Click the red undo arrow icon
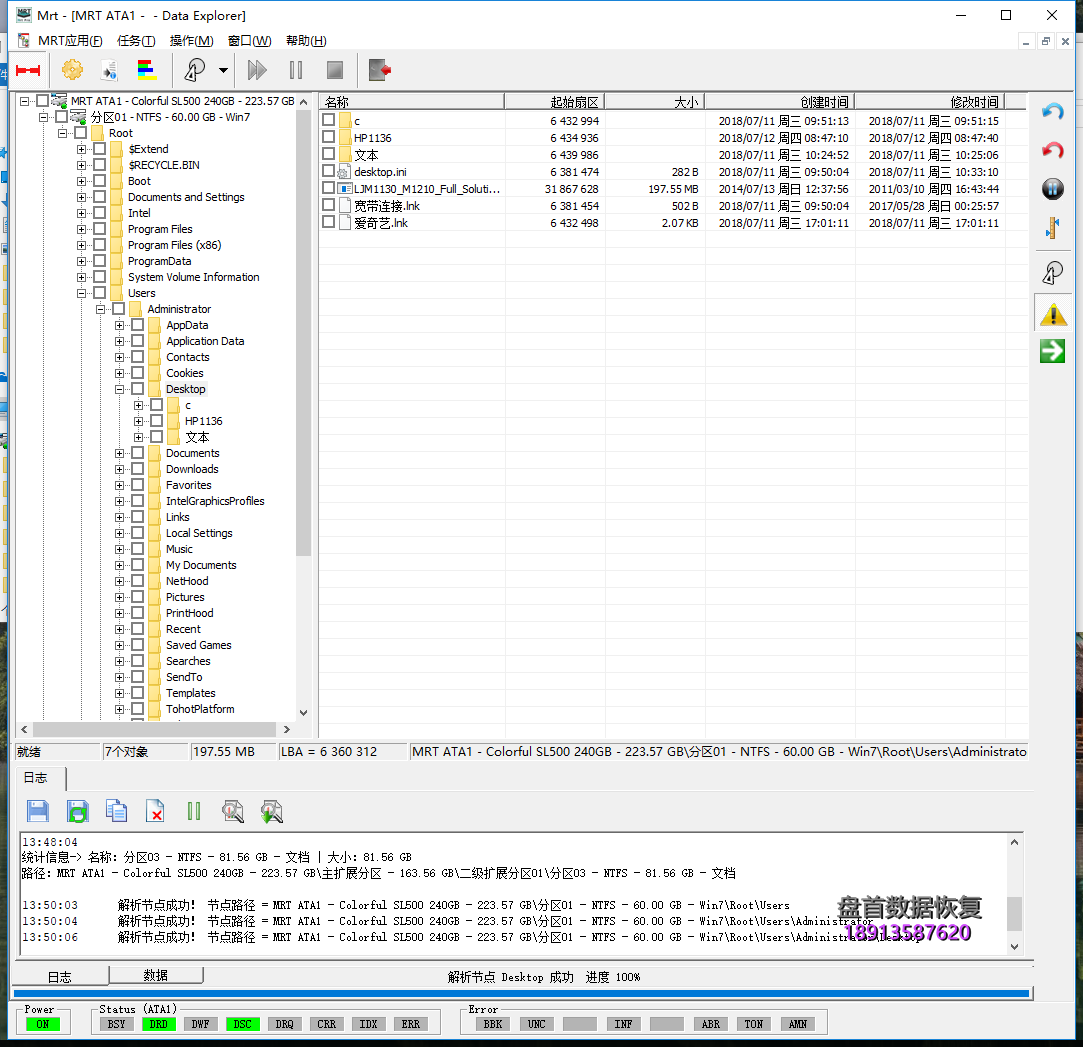Screen dimensions: 1083x1047 [x=1052, y=150]
